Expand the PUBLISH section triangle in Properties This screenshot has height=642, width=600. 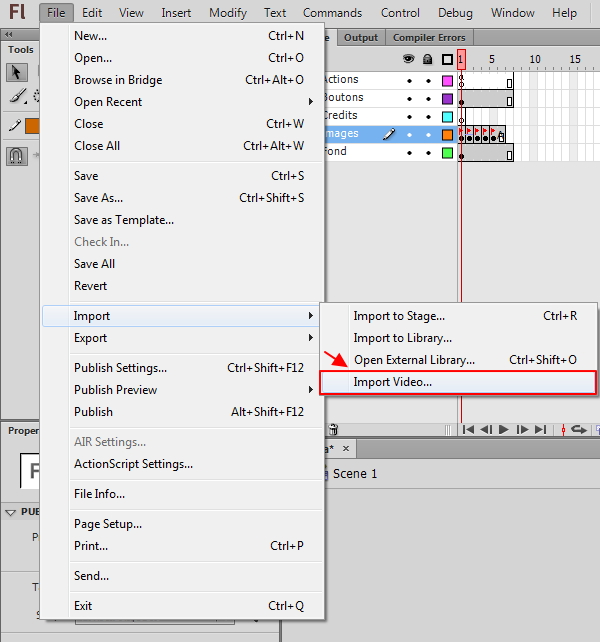(x=10, y=512)
